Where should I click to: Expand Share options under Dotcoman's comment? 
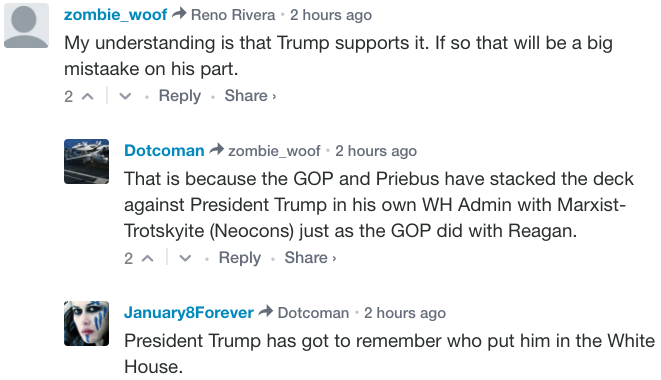[310, 258]
